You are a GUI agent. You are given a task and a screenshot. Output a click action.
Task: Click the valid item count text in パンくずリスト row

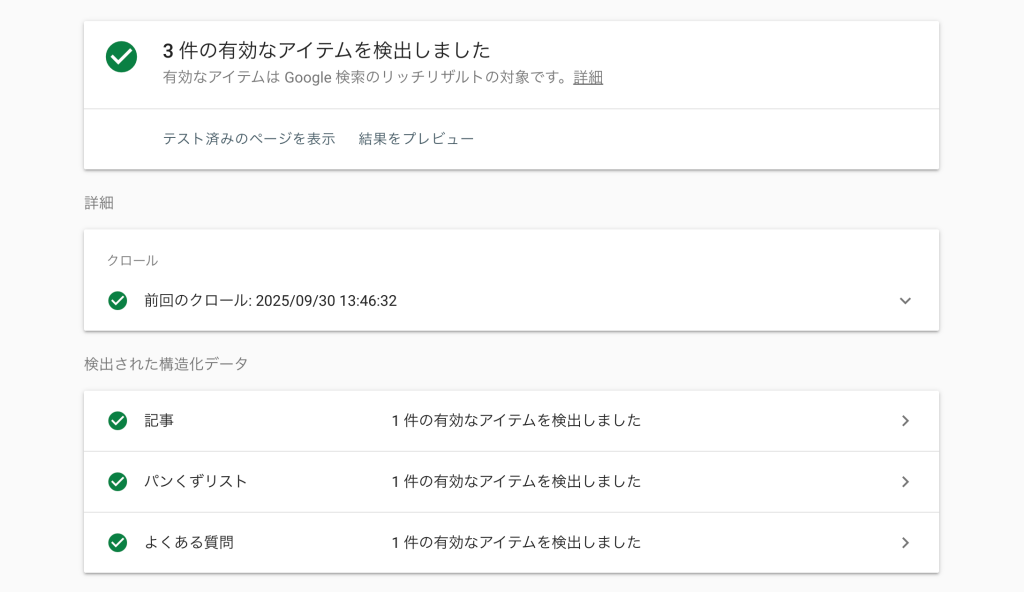point(516,482)
